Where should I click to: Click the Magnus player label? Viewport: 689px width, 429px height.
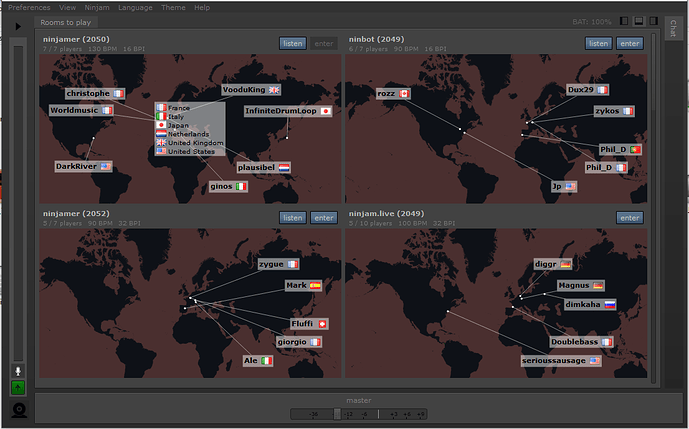coord(580,286)
